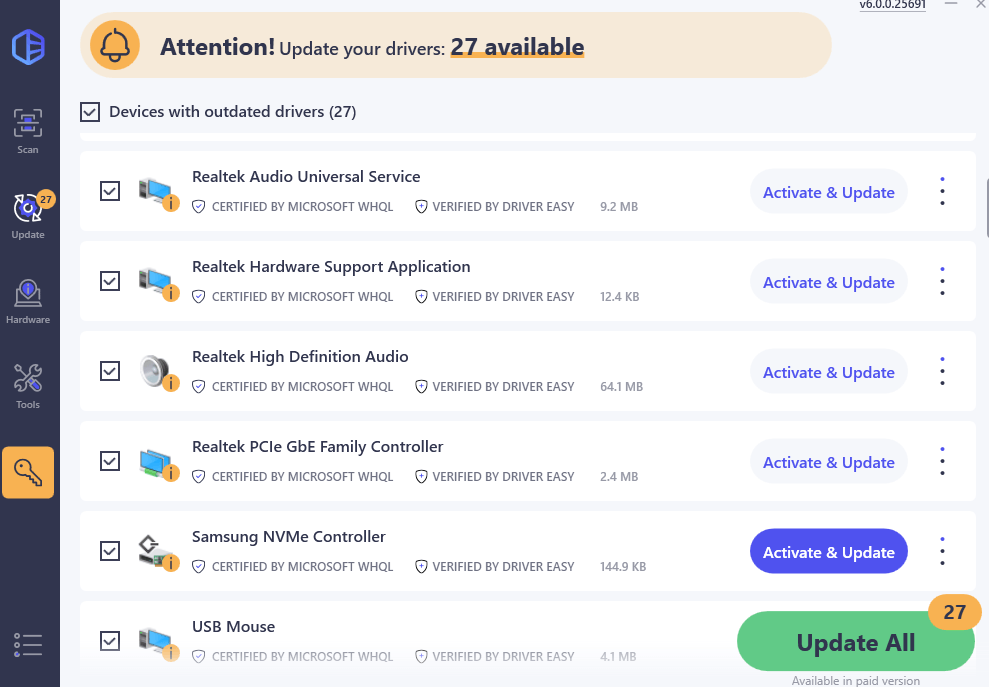Image resolution: width=989 pixels, height=687 pixels.
Task: Open the Hardware section in sidebar
Action: (28, 301)
